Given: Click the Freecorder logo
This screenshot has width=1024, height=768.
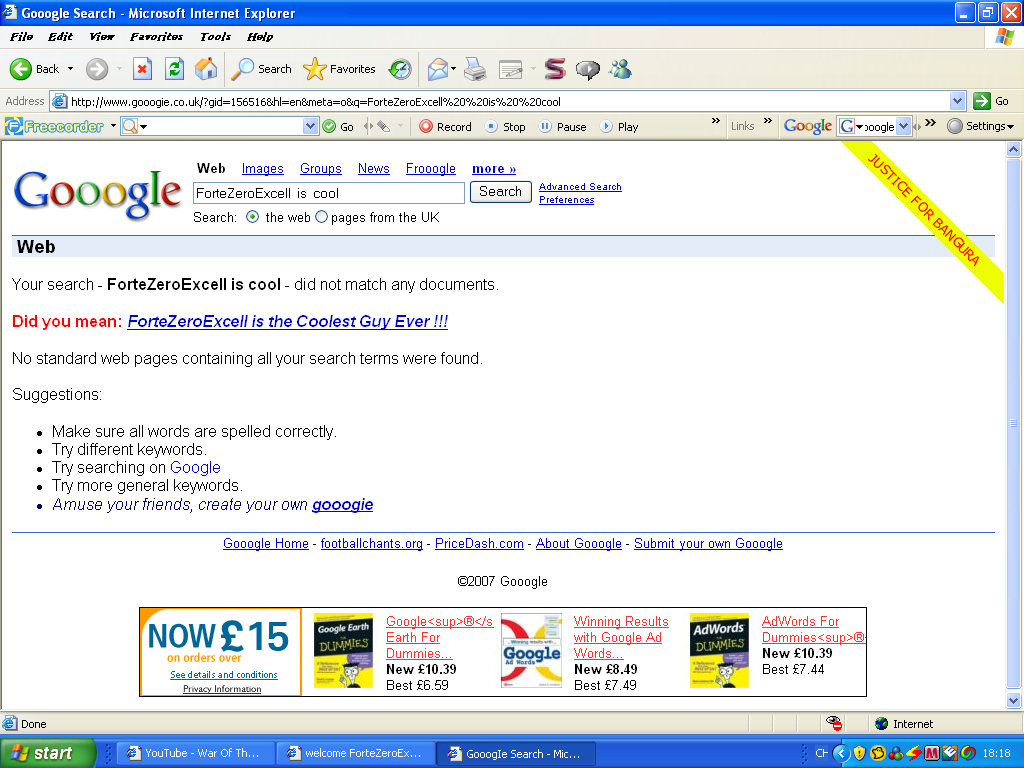Looking at the screenshot, I should (55, 126).
